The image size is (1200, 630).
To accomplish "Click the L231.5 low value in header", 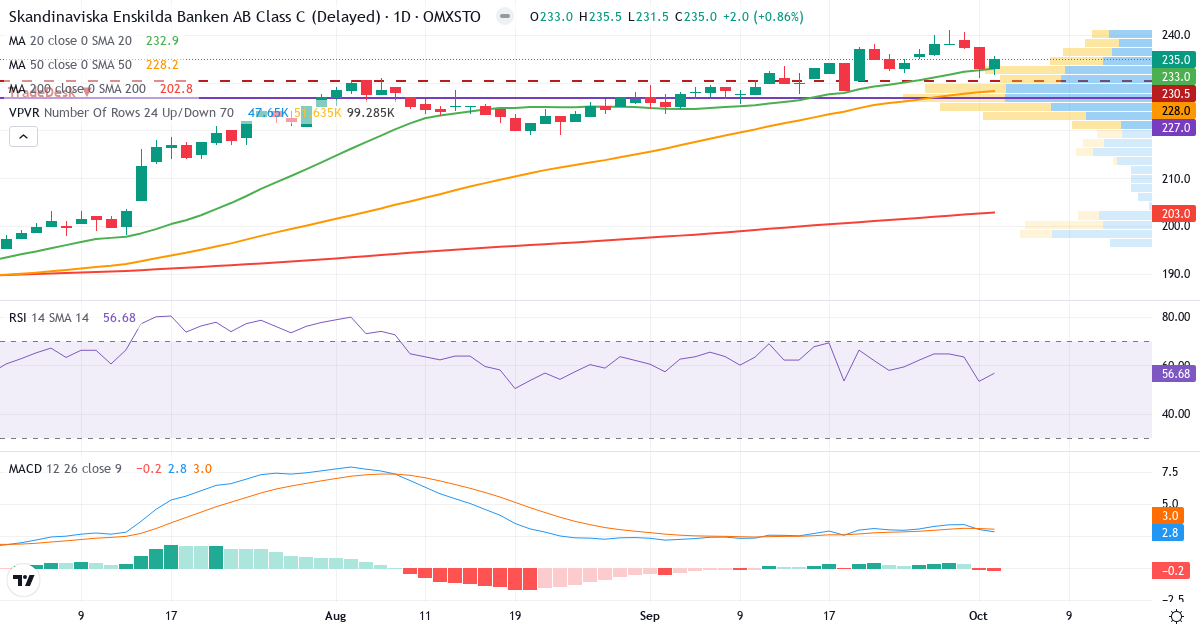I will [648, 17].
